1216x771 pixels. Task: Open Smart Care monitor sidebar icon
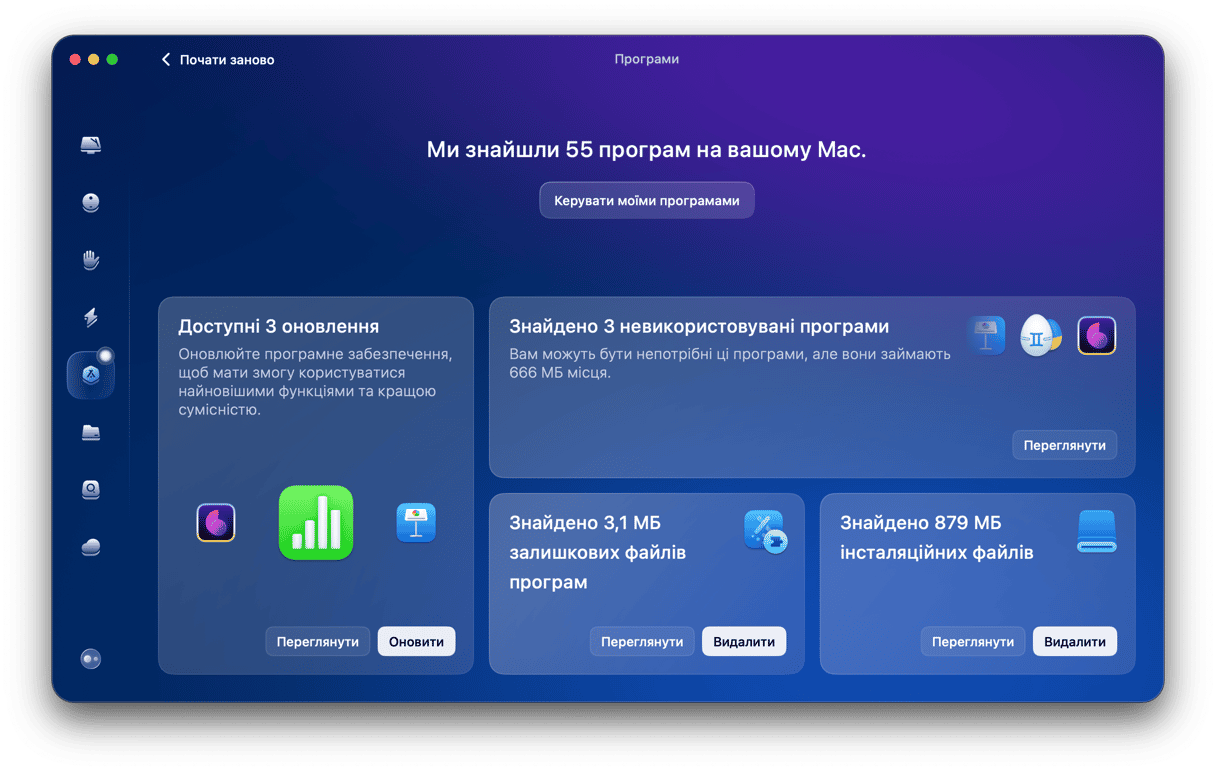[x=91, y=145]
